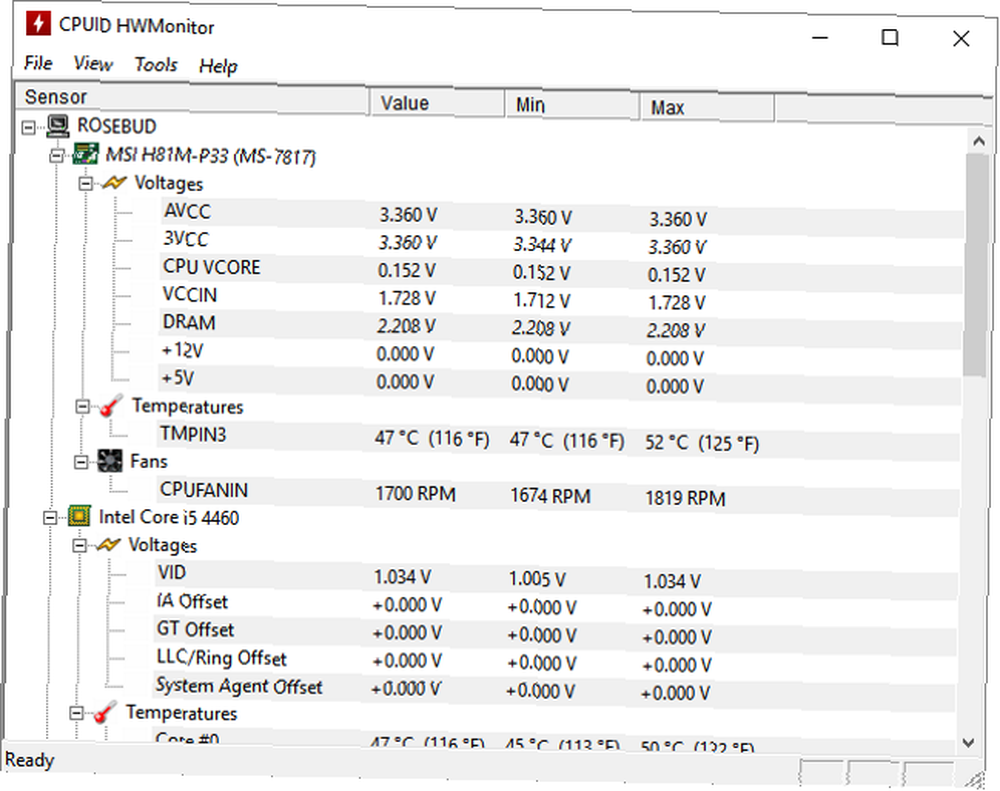Screen dimensions: 1000x791
Task: Click the VCCIN 1.712 V min value
Action: pyautogui.click(x=541, y=300)
